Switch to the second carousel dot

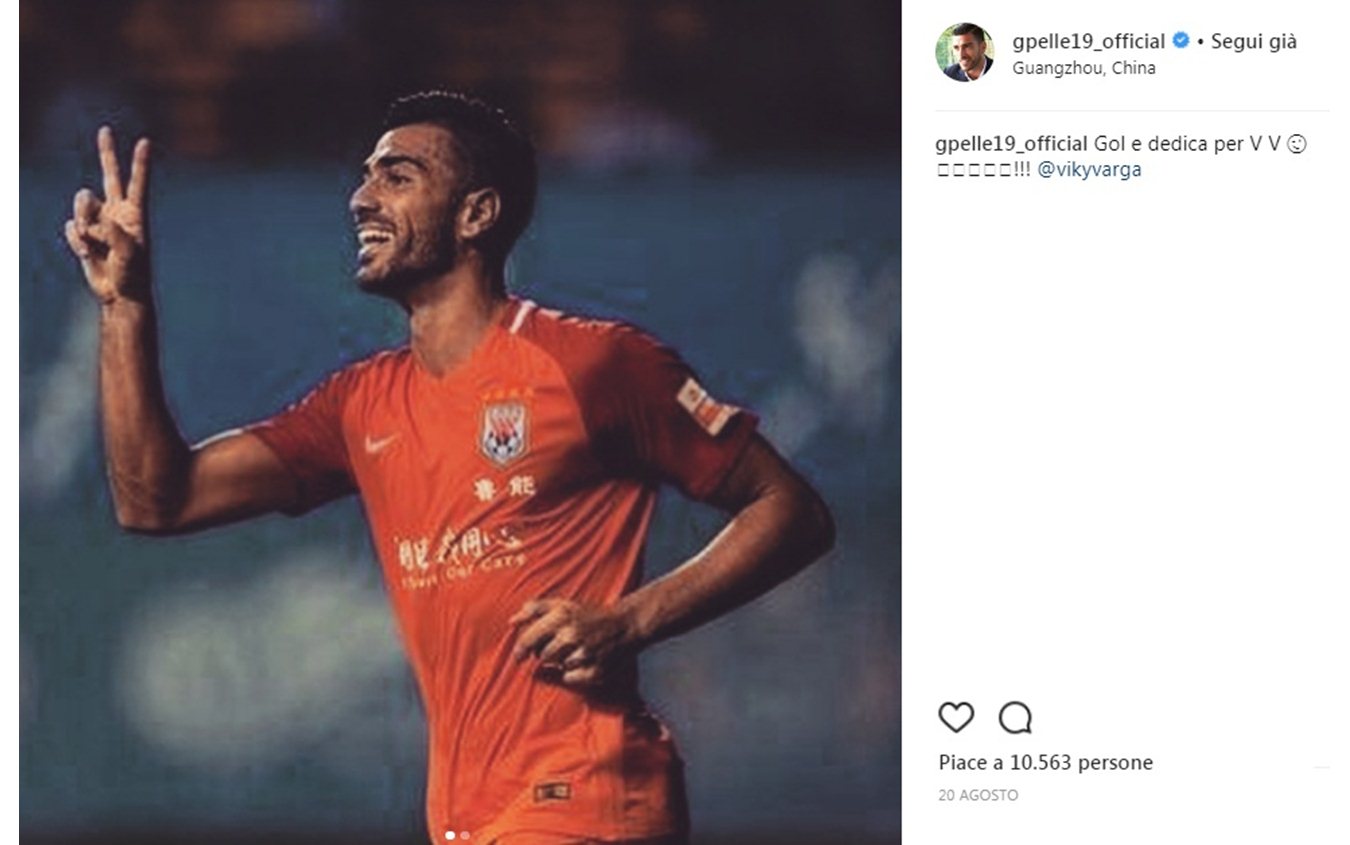coord(465,834)
